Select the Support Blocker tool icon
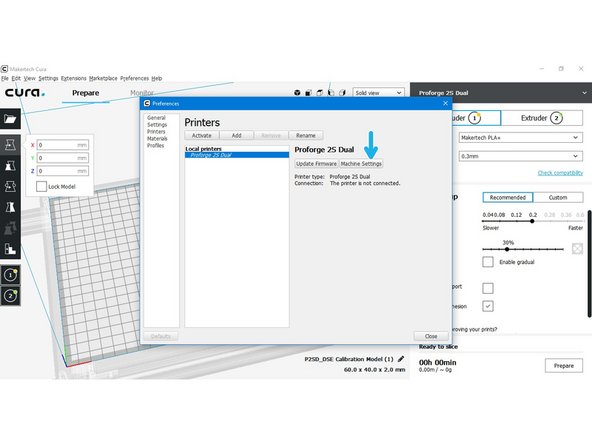This screenshot has height=444, width=592. 10,248
